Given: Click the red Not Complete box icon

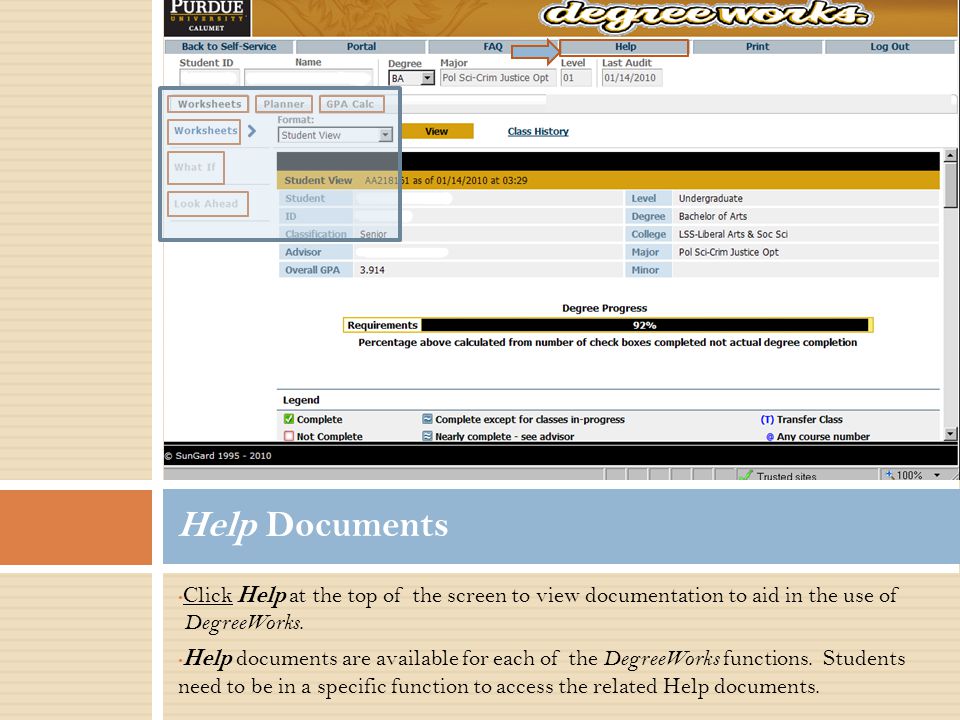Looking at the screenshot, I should pyautogui.click(x=289, y=436).
